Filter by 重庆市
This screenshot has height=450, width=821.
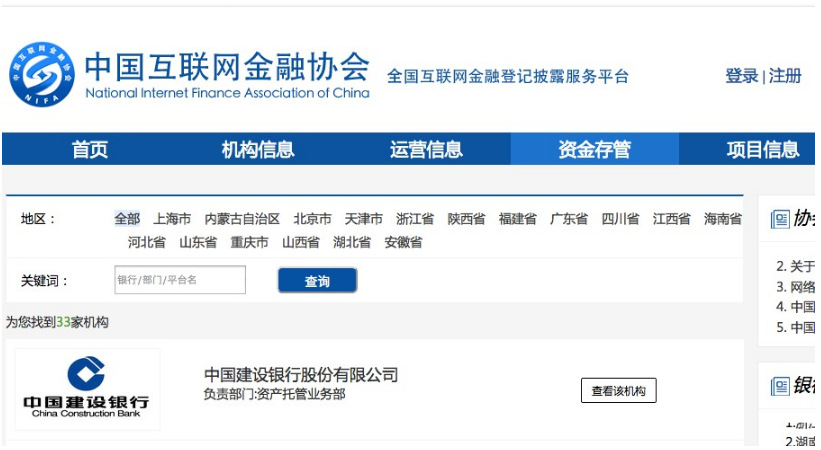point(249,242)
